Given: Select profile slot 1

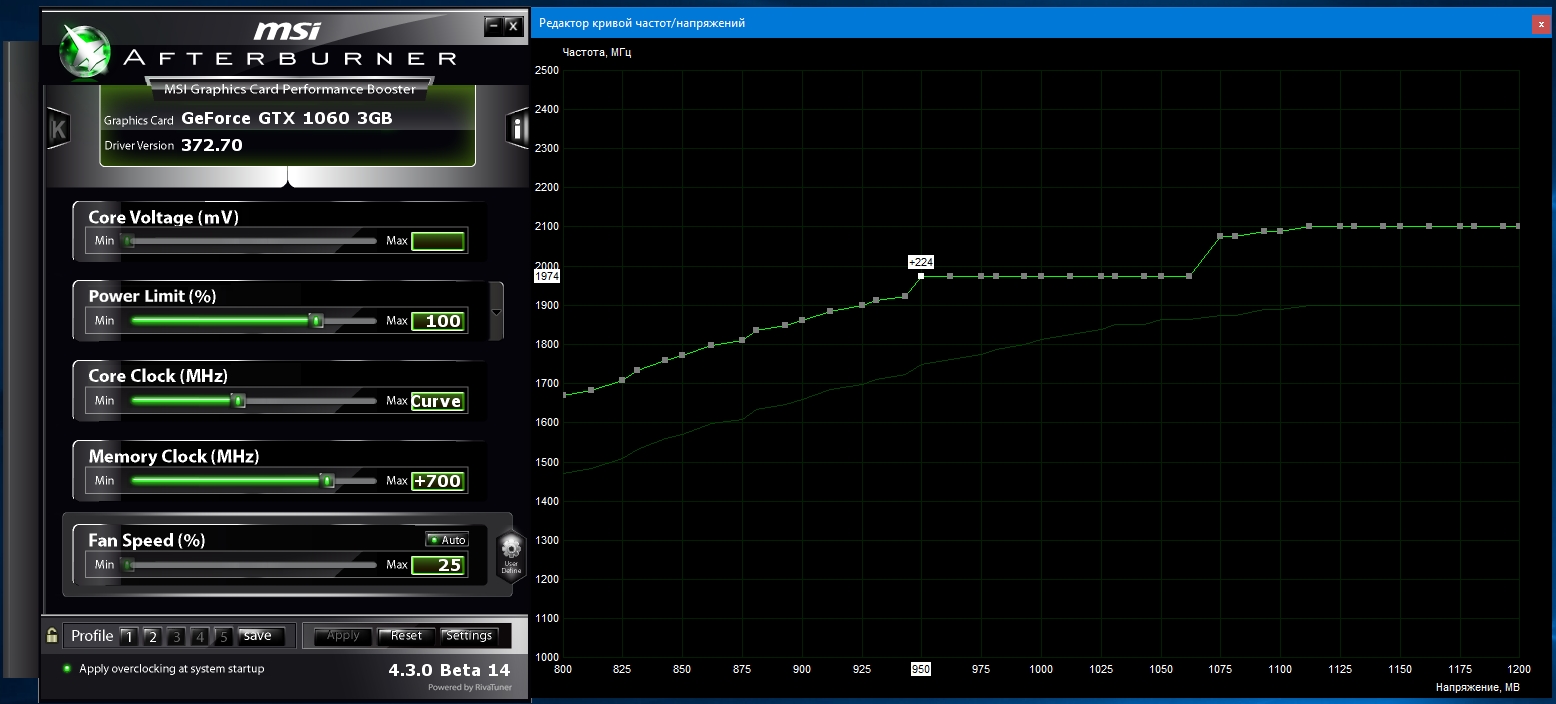Looking at the screenshot, I should 128,636.
